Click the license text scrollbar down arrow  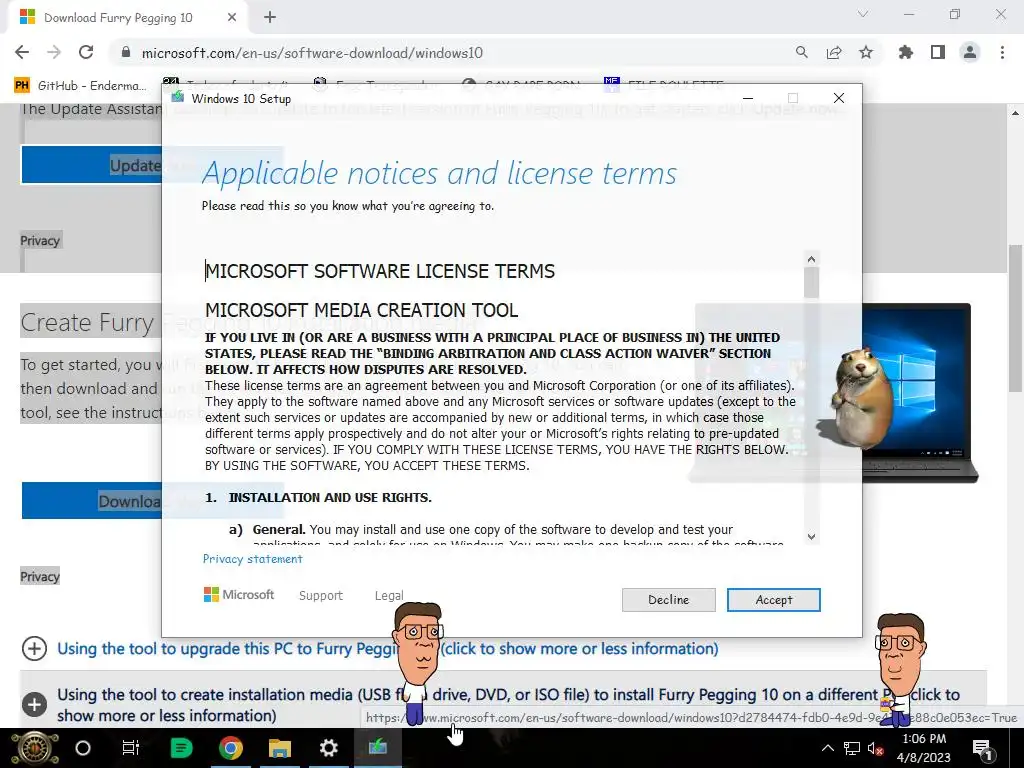click(811, 537)
